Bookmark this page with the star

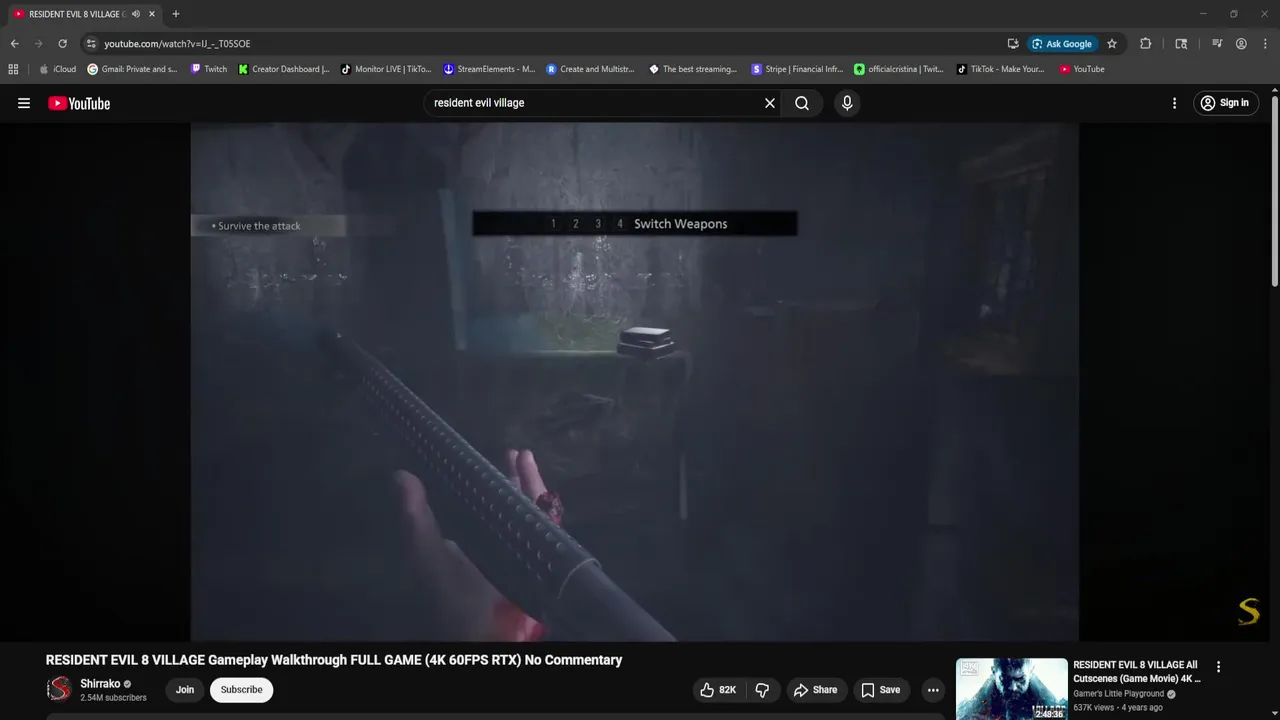[1112, 44]
